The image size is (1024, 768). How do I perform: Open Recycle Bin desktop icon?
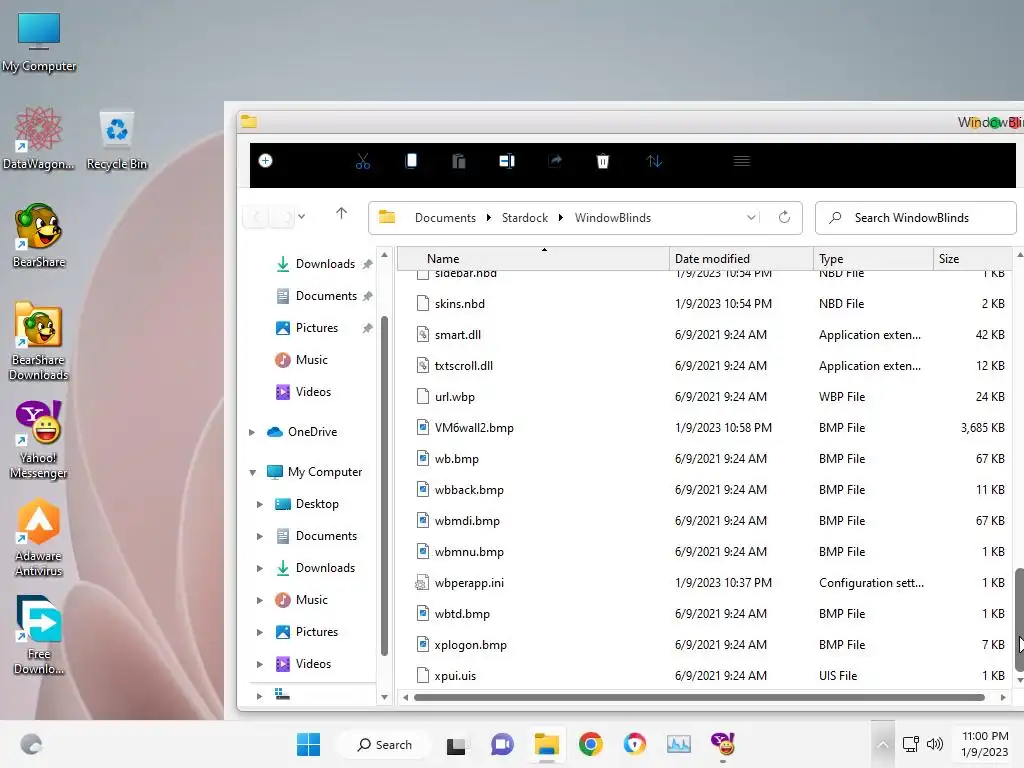117,141
